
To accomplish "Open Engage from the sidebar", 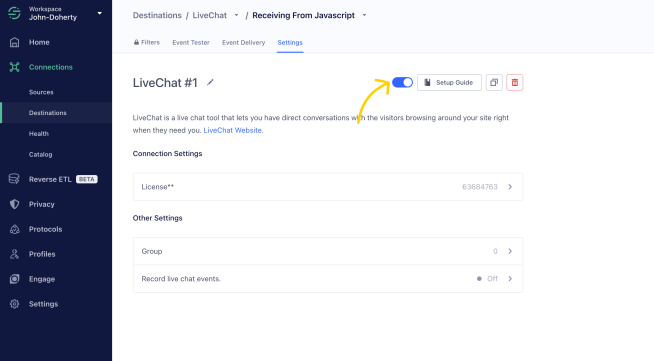I will pyautogui.click(x=42, y=279).
